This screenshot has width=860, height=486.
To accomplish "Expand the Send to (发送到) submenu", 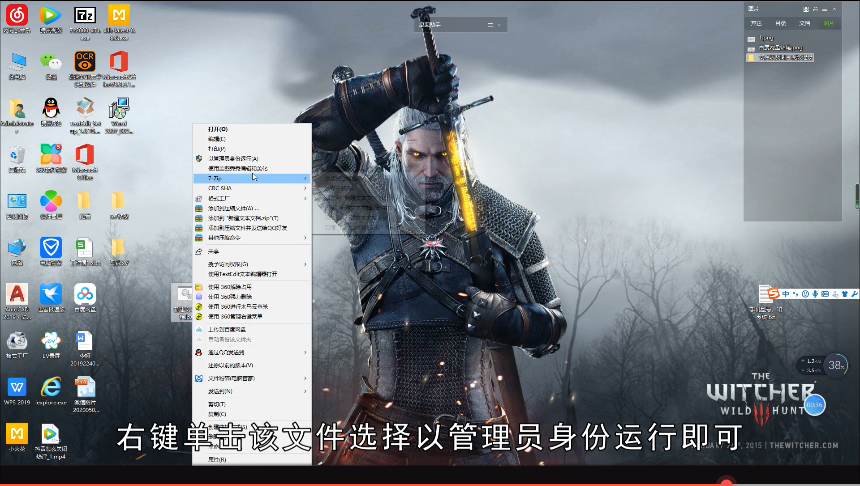I will 252,391.
